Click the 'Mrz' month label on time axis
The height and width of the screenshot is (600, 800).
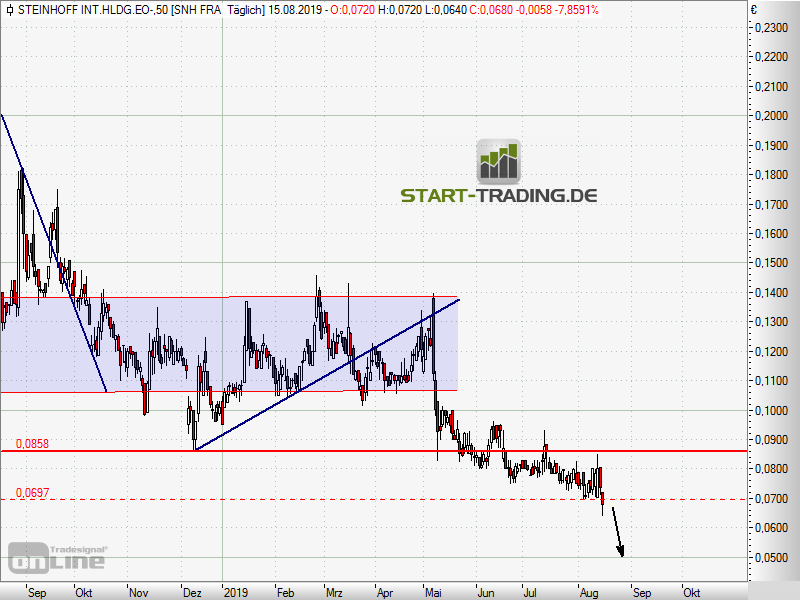point(334,593)
